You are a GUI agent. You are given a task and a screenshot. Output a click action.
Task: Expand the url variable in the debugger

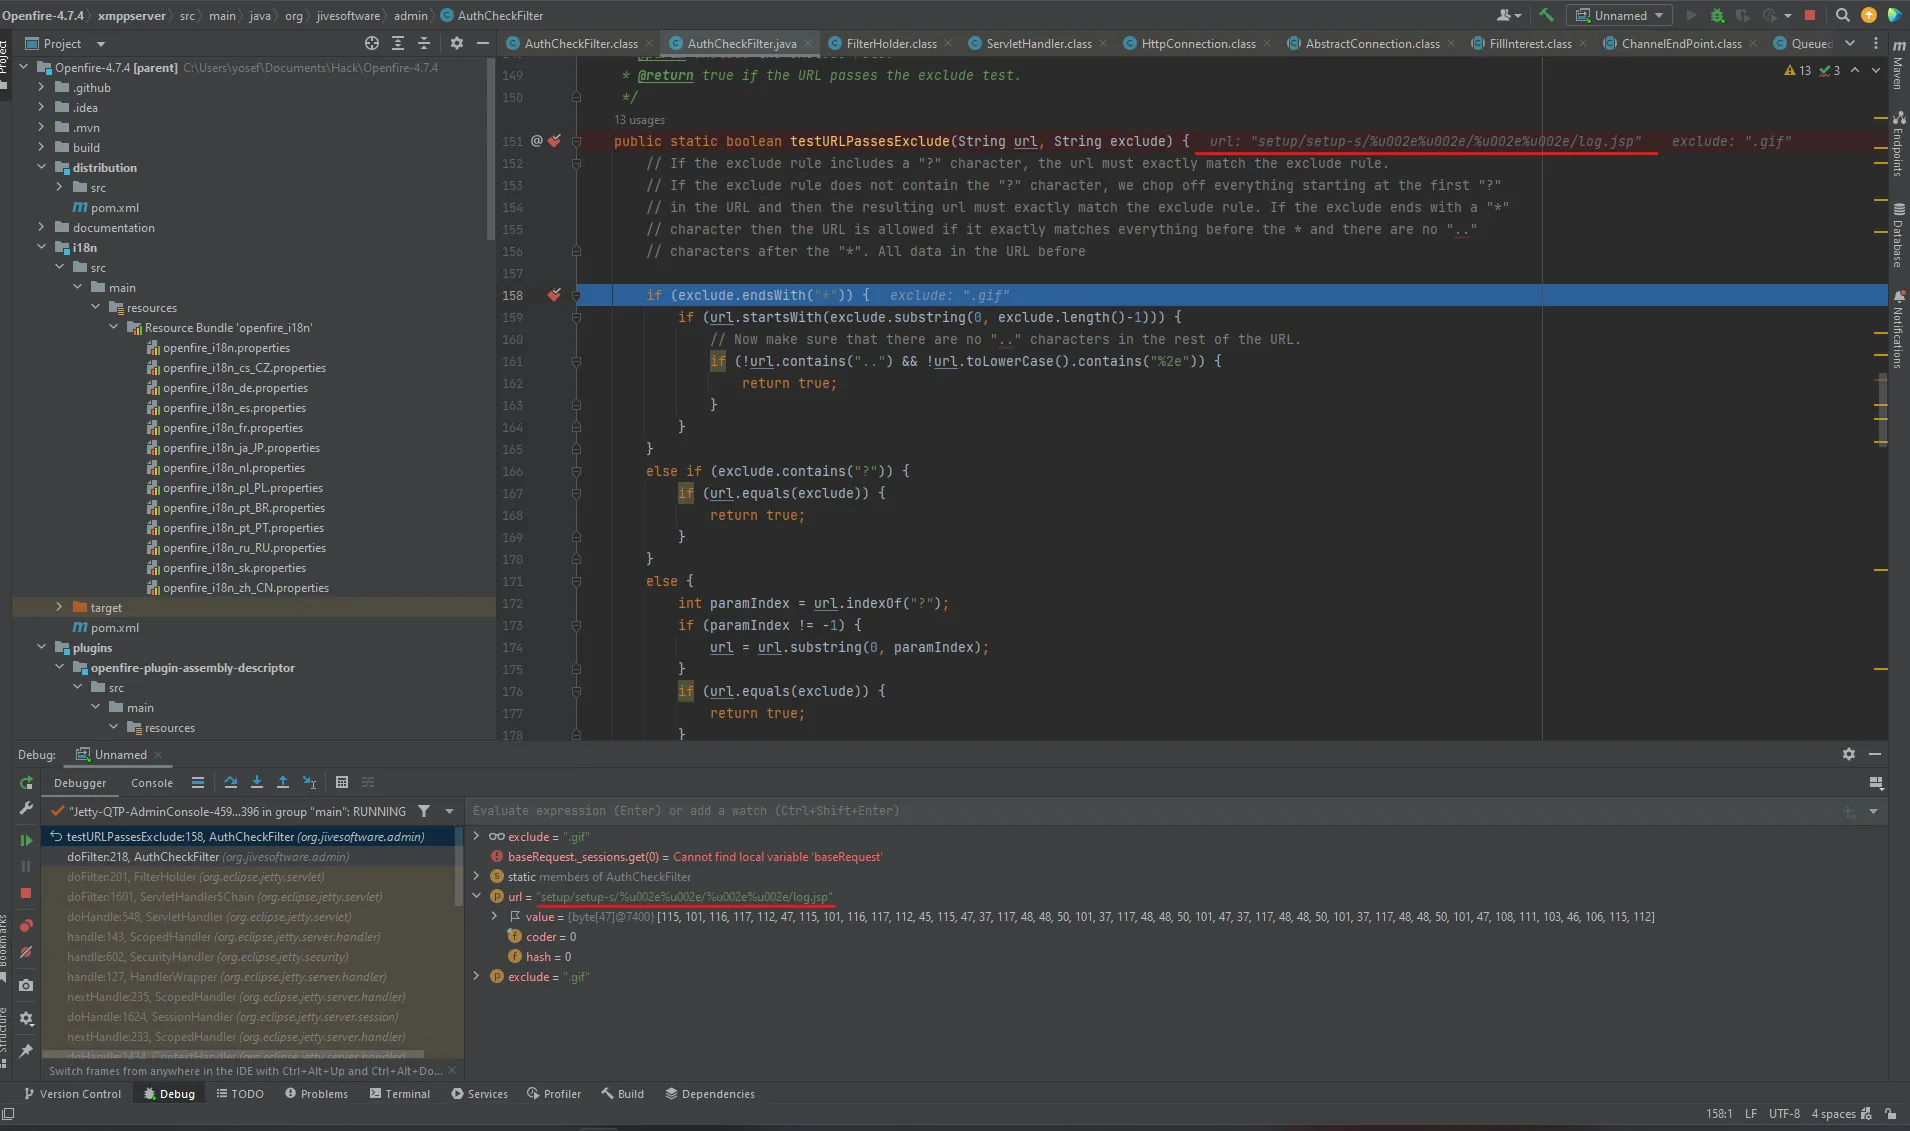click(478, 897)
